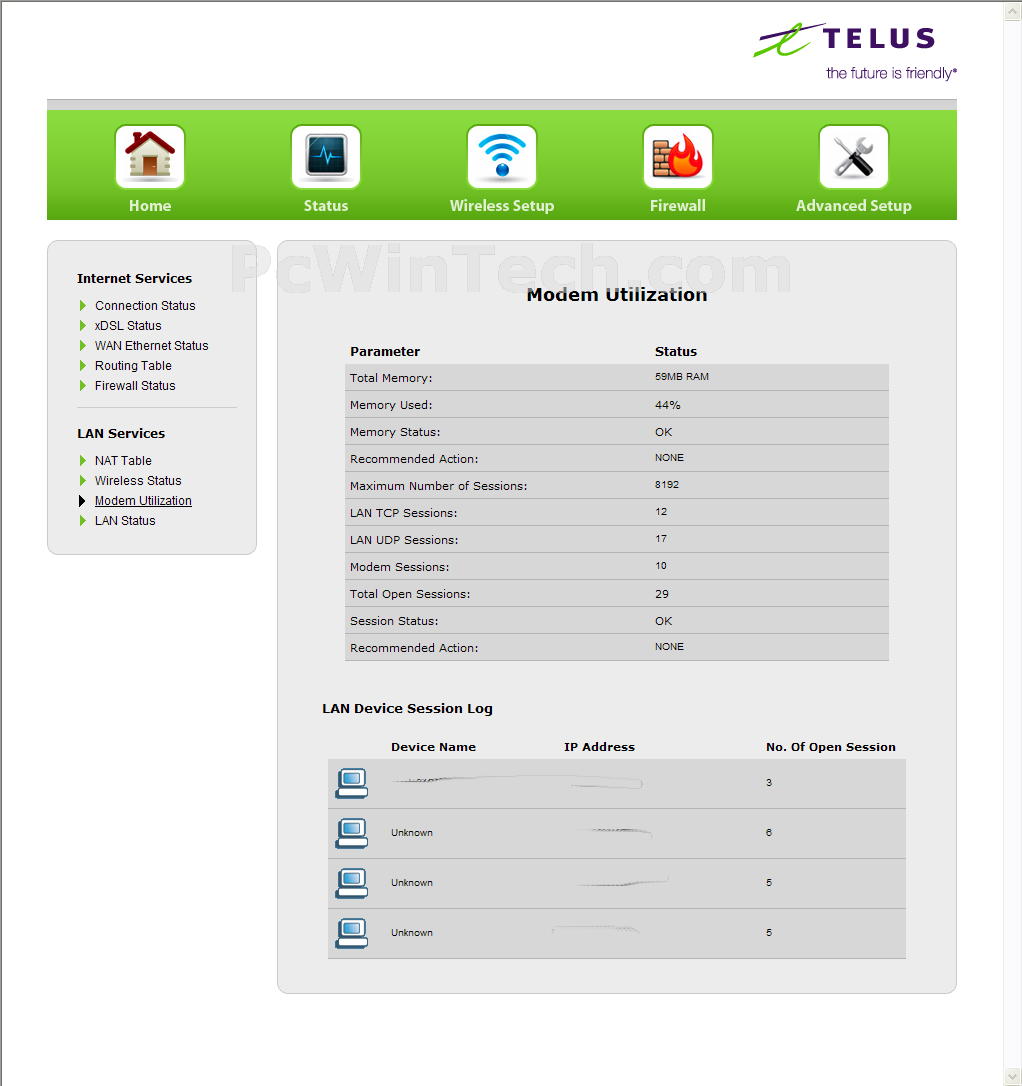Click the Internet Services heading
The image size is (1022, 1086).
click(x=134, y=278)
